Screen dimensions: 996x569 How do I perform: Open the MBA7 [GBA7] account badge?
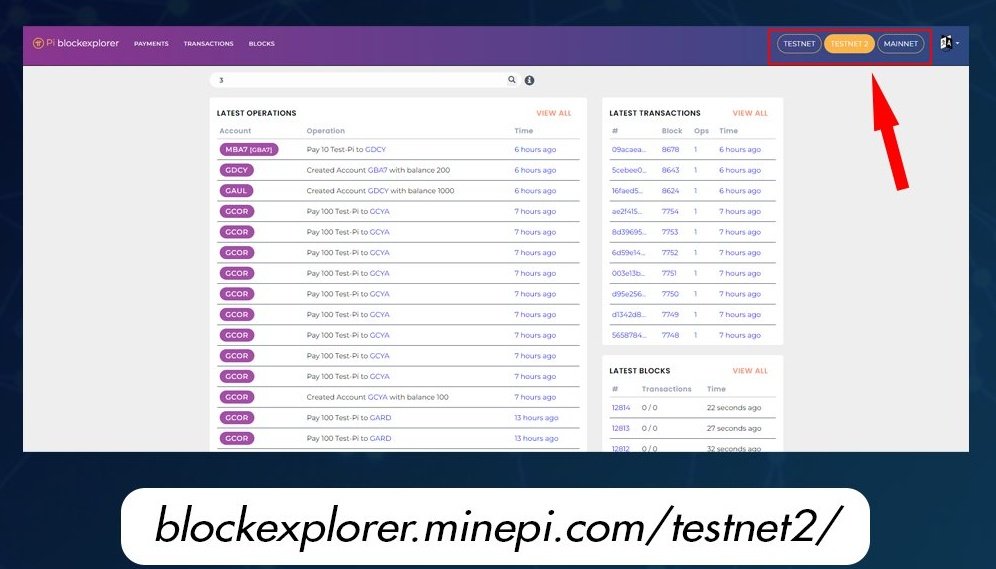[249, 149]
